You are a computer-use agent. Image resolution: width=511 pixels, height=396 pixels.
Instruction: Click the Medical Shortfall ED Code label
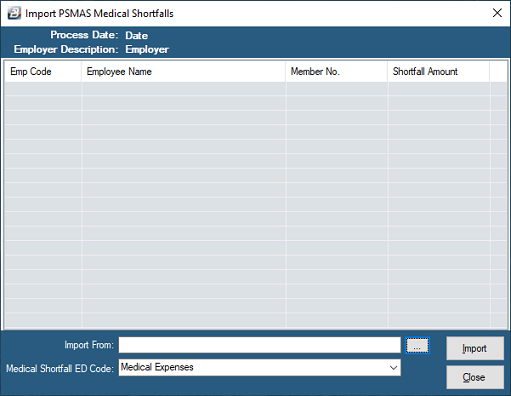[x=60, y=368]
